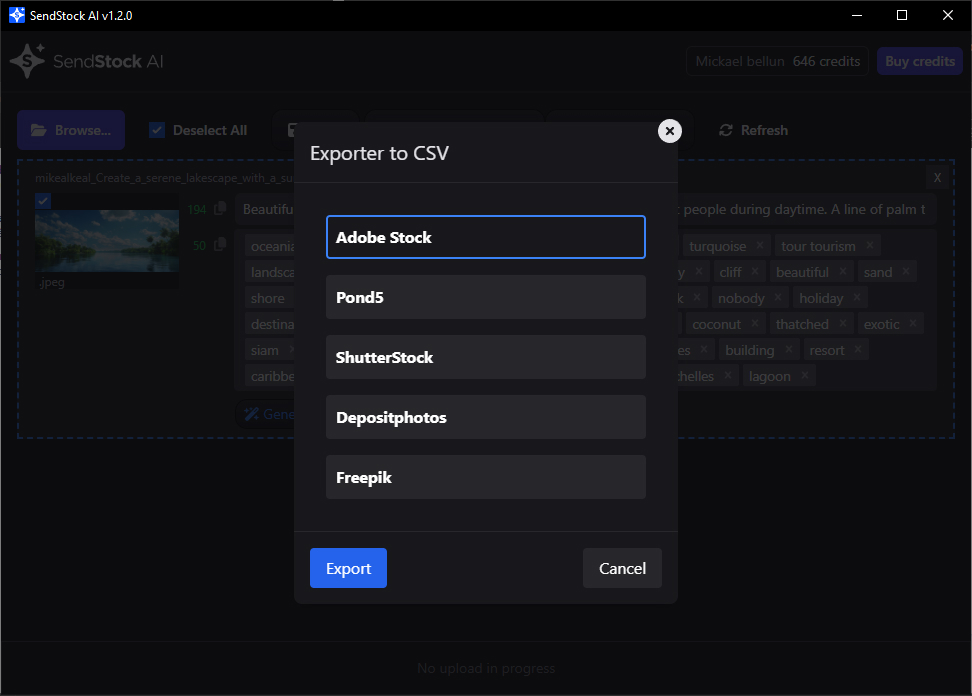Copy keywords using icon beside 50

tap(219, 245)
